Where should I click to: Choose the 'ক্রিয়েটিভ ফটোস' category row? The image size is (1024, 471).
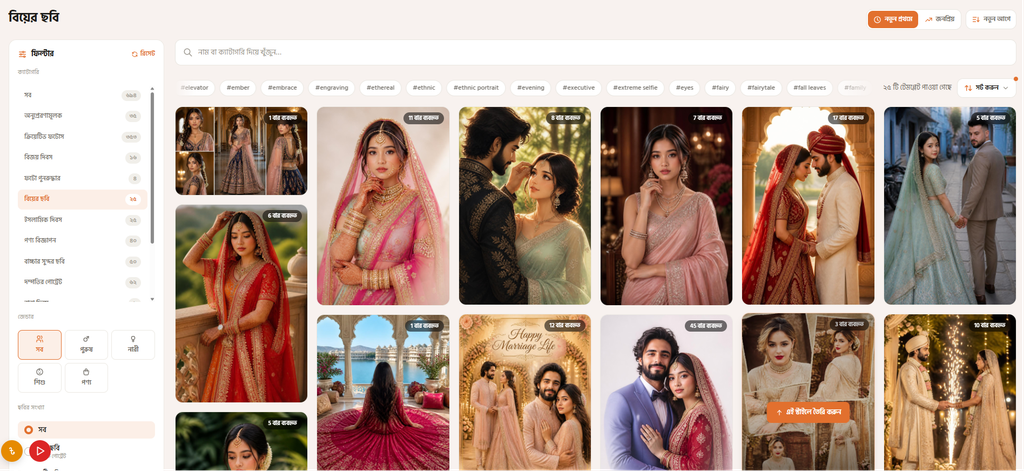pos(83,137)
